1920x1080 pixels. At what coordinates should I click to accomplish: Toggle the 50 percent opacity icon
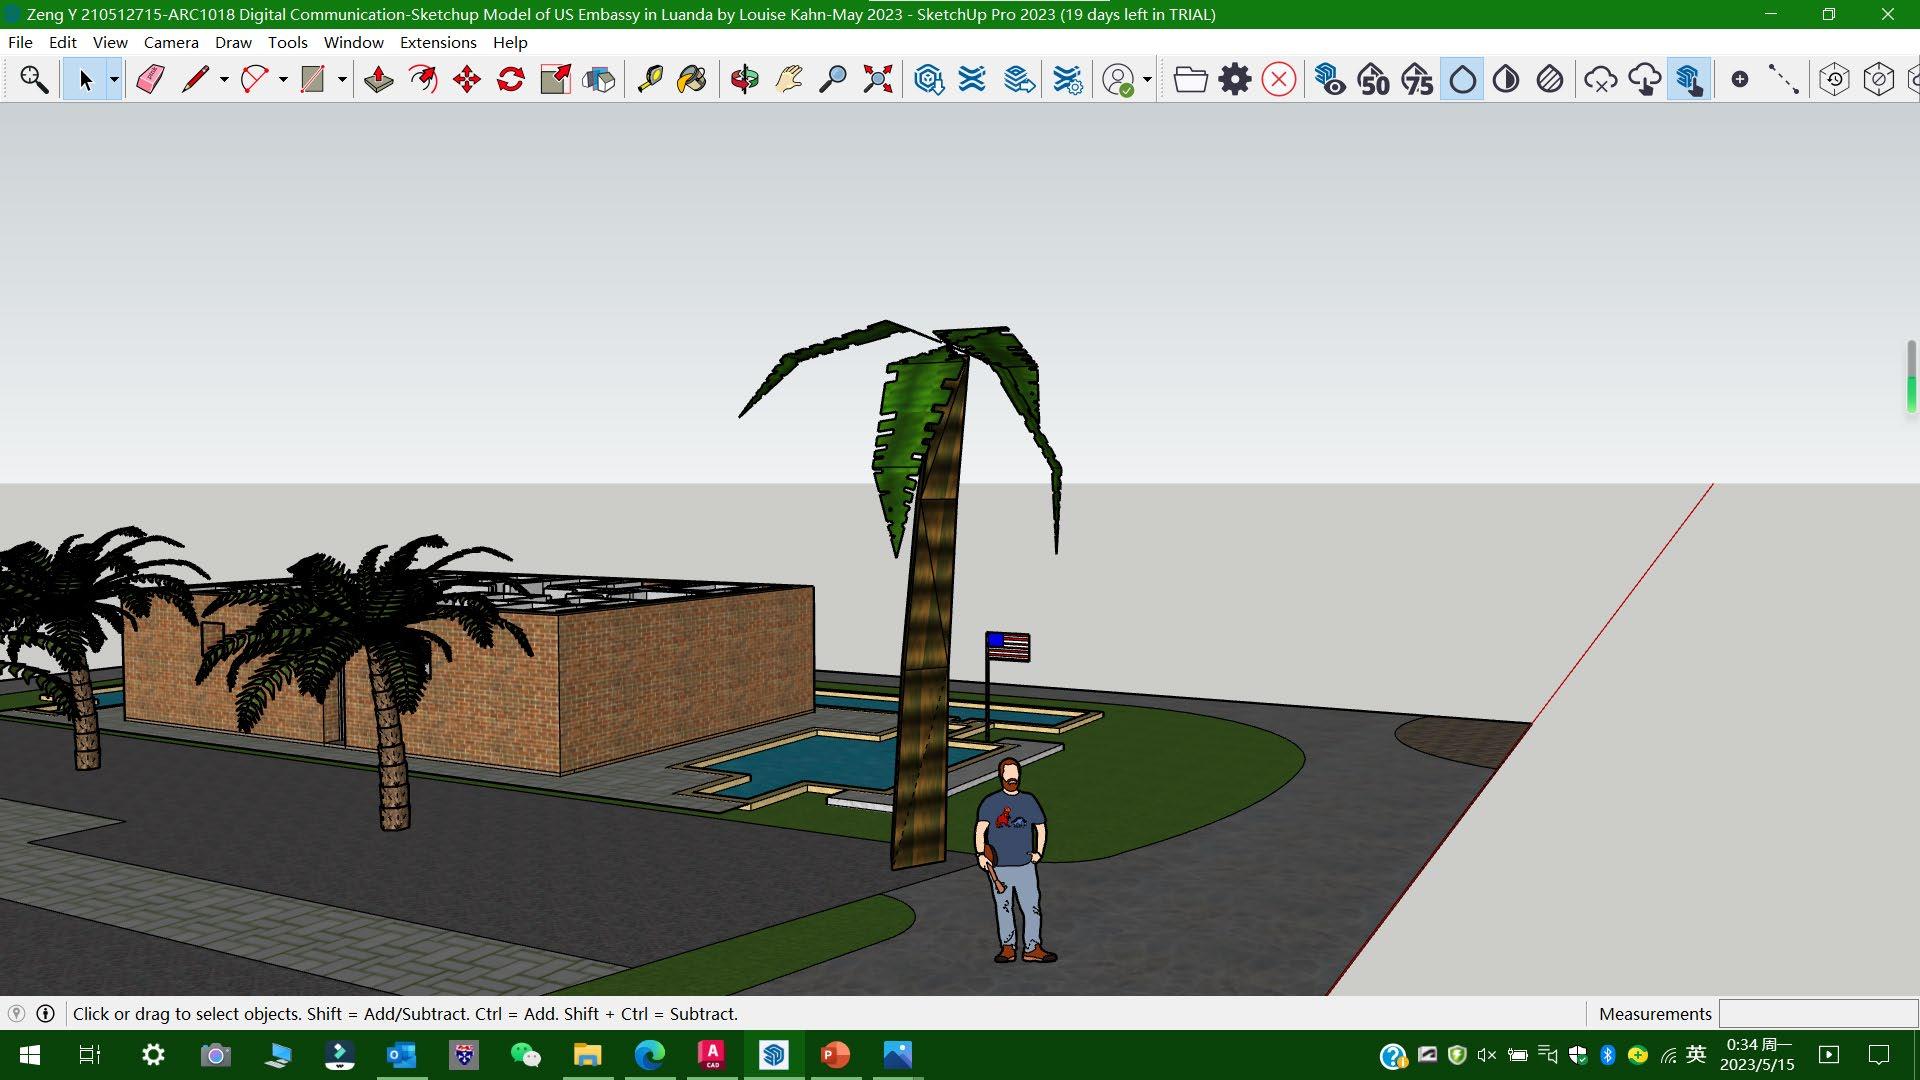click(1374, 79)
